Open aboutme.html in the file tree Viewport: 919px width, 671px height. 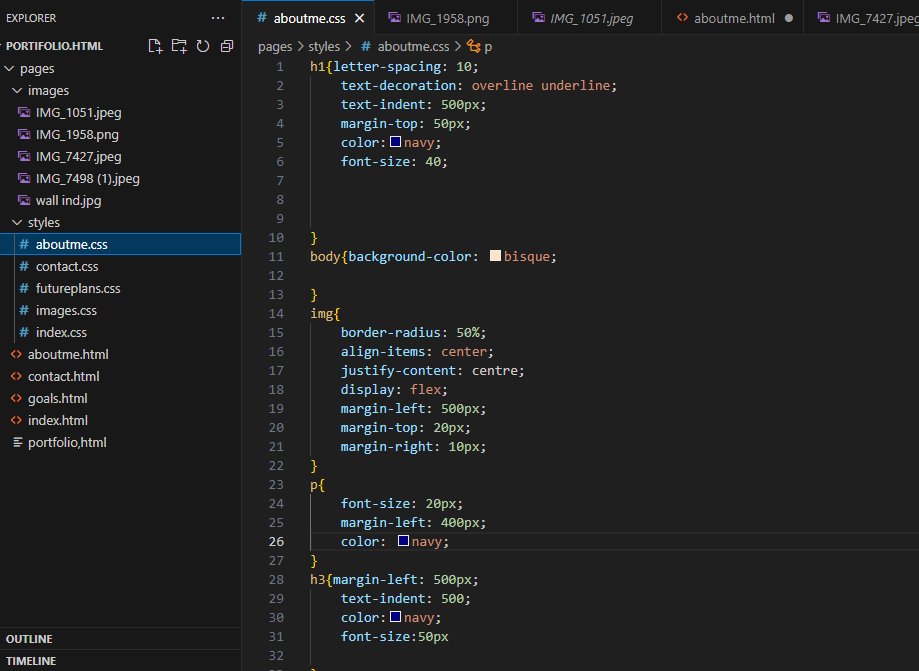pyautogui.click(x=120, y=354)
